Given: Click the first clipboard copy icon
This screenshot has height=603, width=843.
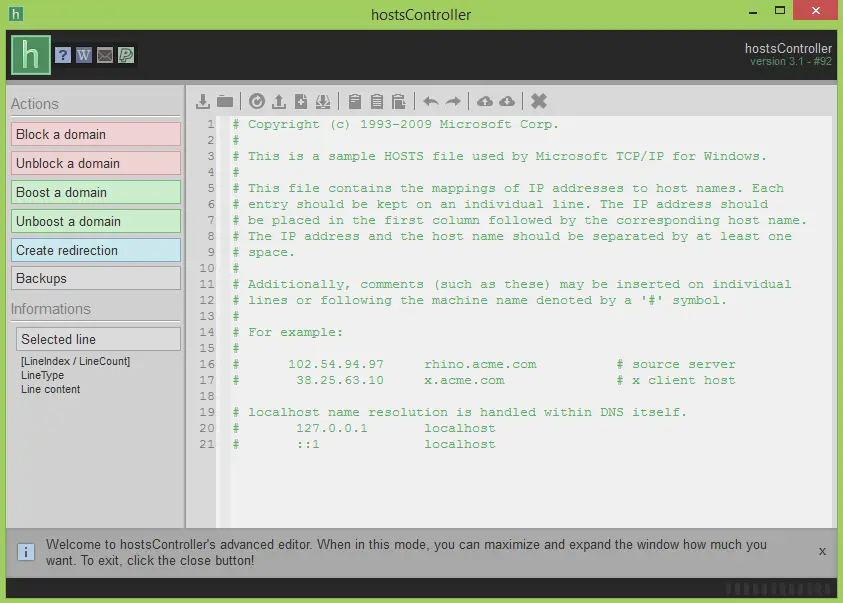Looking at the screenshot, I should pyautogui.click(x=355, y=101).
